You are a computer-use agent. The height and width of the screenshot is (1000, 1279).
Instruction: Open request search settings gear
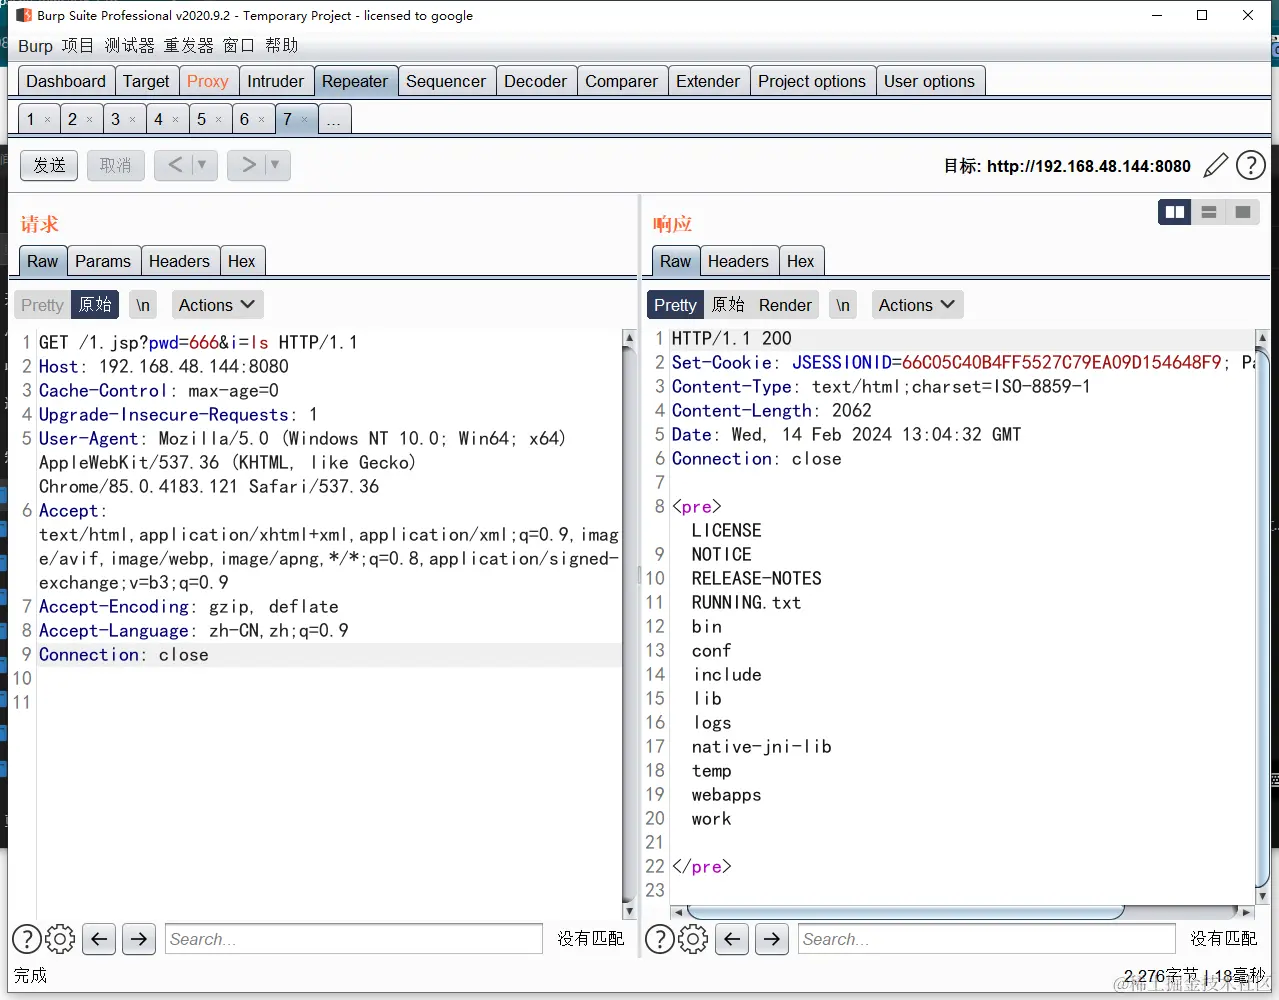click(x=60, y=939)
